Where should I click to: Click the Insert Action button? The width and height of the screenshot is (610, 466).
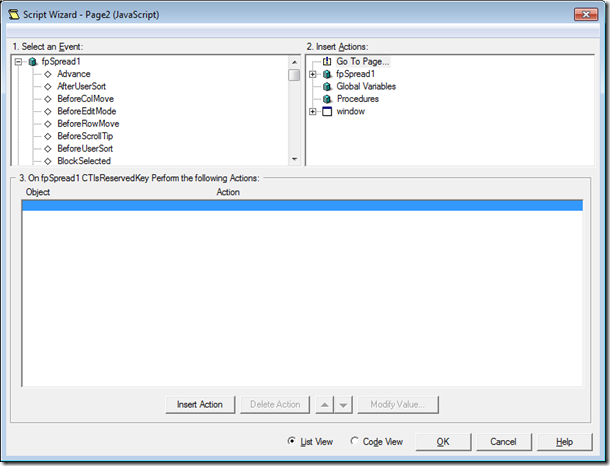click(200, 405)
